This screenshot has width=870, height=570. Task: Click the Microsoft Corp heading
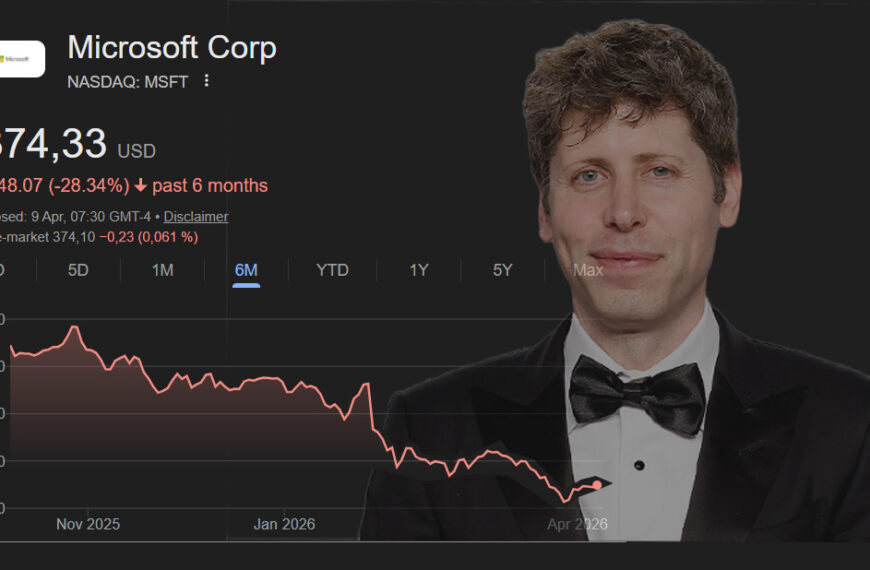point(171,47)
